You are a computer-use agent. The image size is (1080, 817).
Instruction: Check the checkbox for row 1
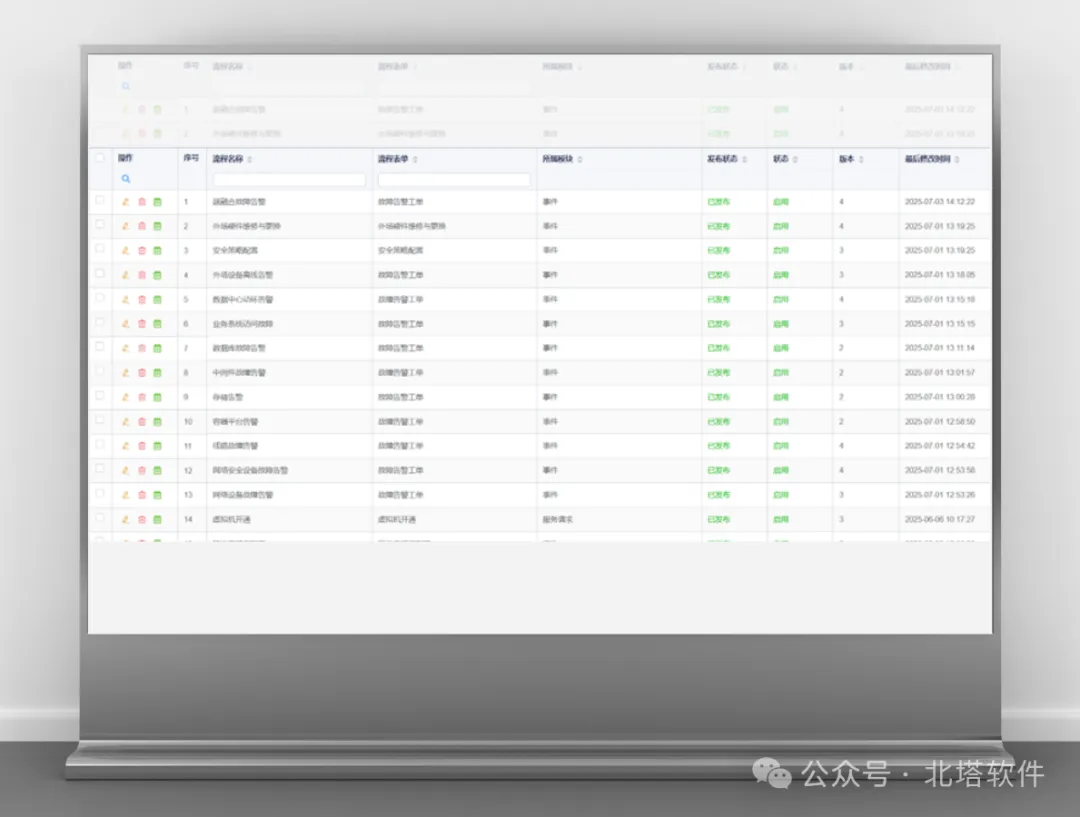click(x=100, y=200)
